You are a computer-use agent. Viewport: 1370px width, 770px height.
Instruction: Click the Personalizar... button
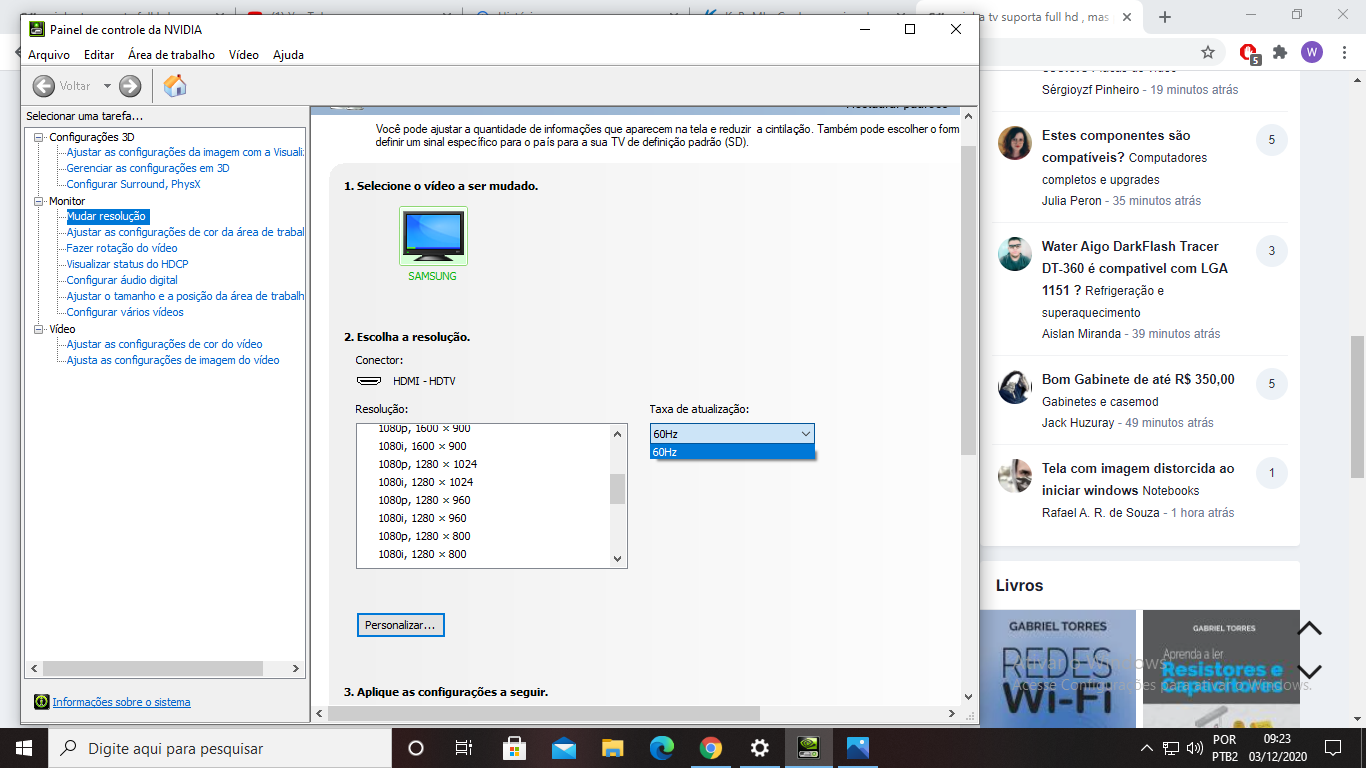400,625
